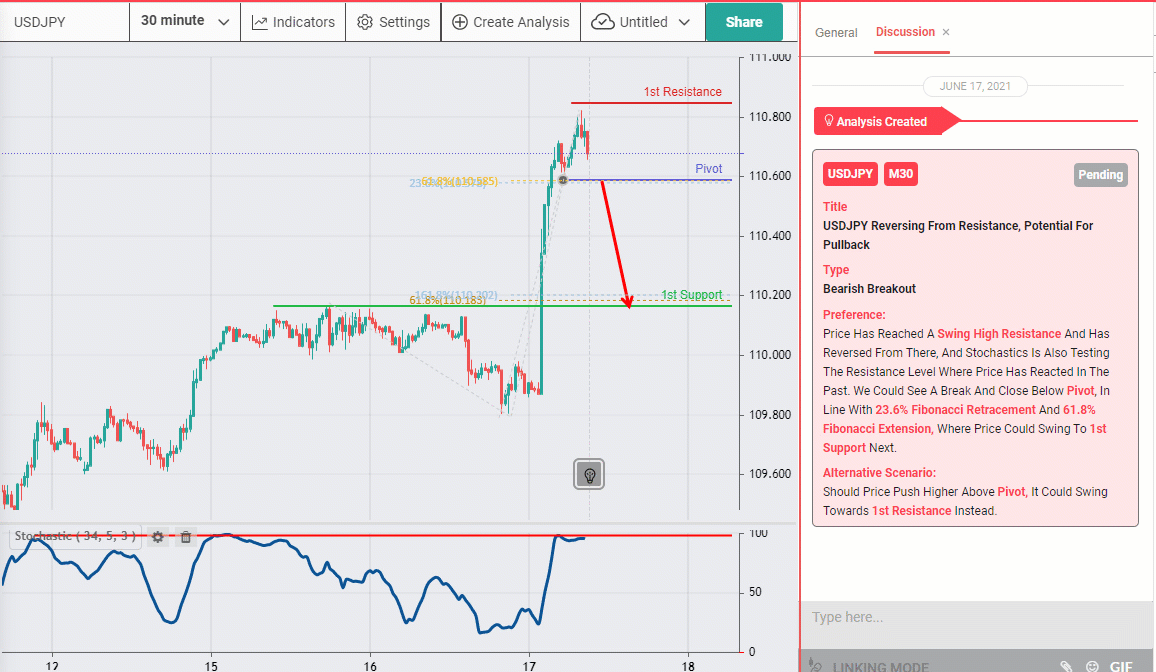The height and width of the screenshot is (672, 1156).
Task: Click the Pivot label on the chart
Action: pyautogui.click(x=708, y=169)
